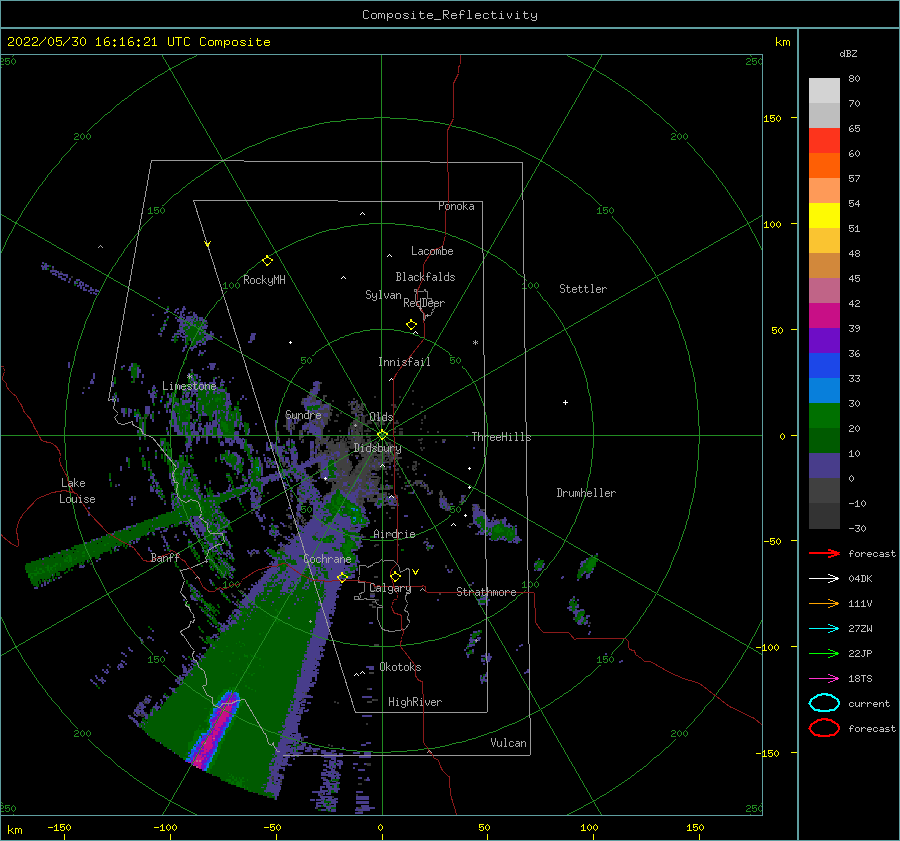Click the HighRiver town label
The image size is (900, 841).
point(415,702)
